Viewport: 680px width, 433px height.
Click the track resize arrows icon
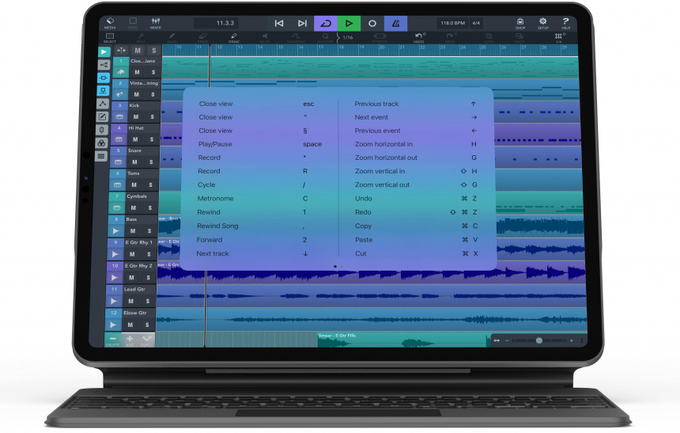121,51
